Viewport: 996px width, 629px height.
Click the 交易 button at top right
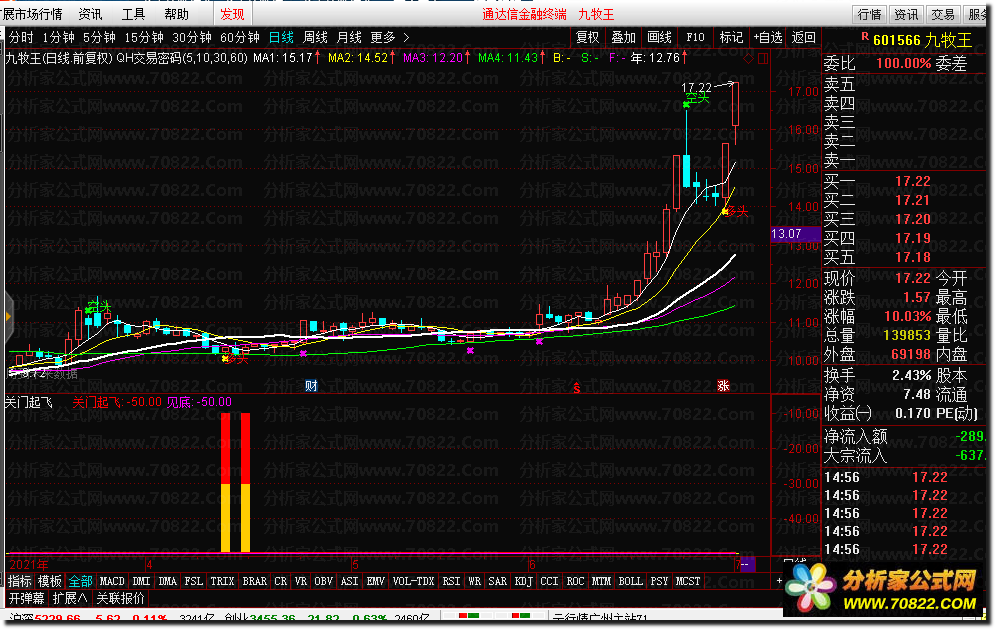943,14
